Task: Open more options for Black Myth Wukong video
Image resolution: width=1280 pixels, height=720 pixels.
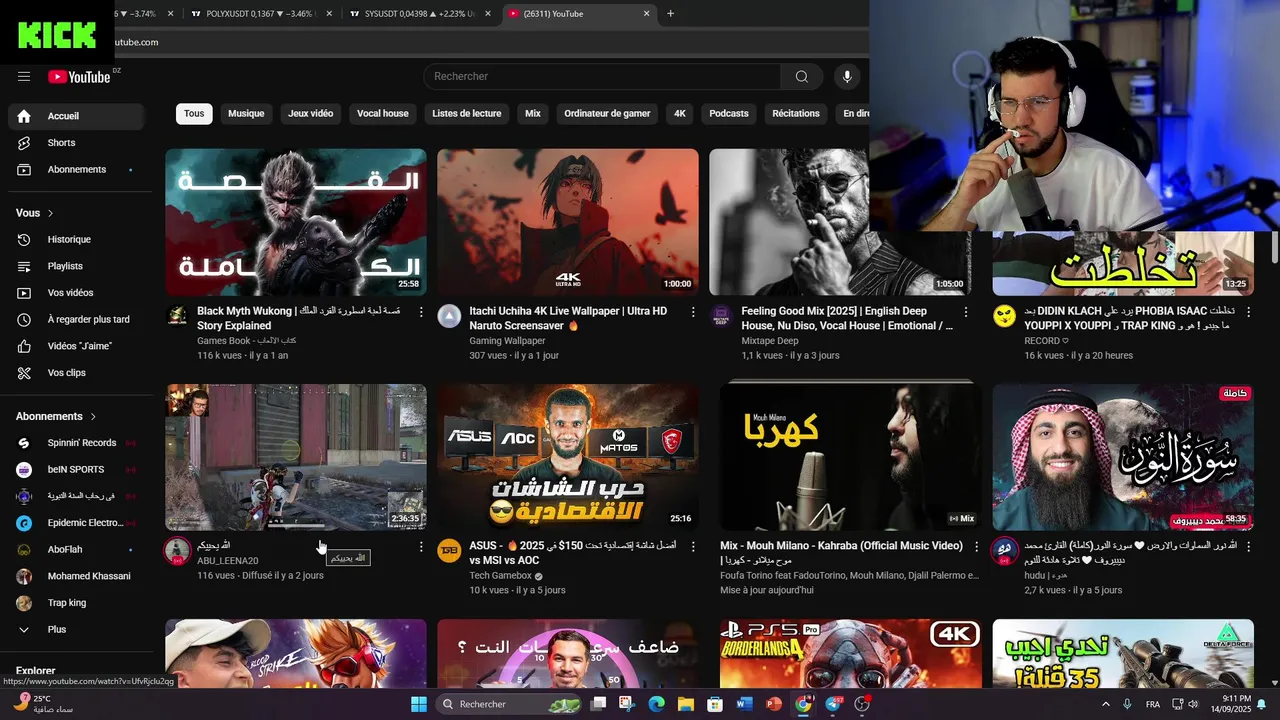Action: [x=421, y=312]
